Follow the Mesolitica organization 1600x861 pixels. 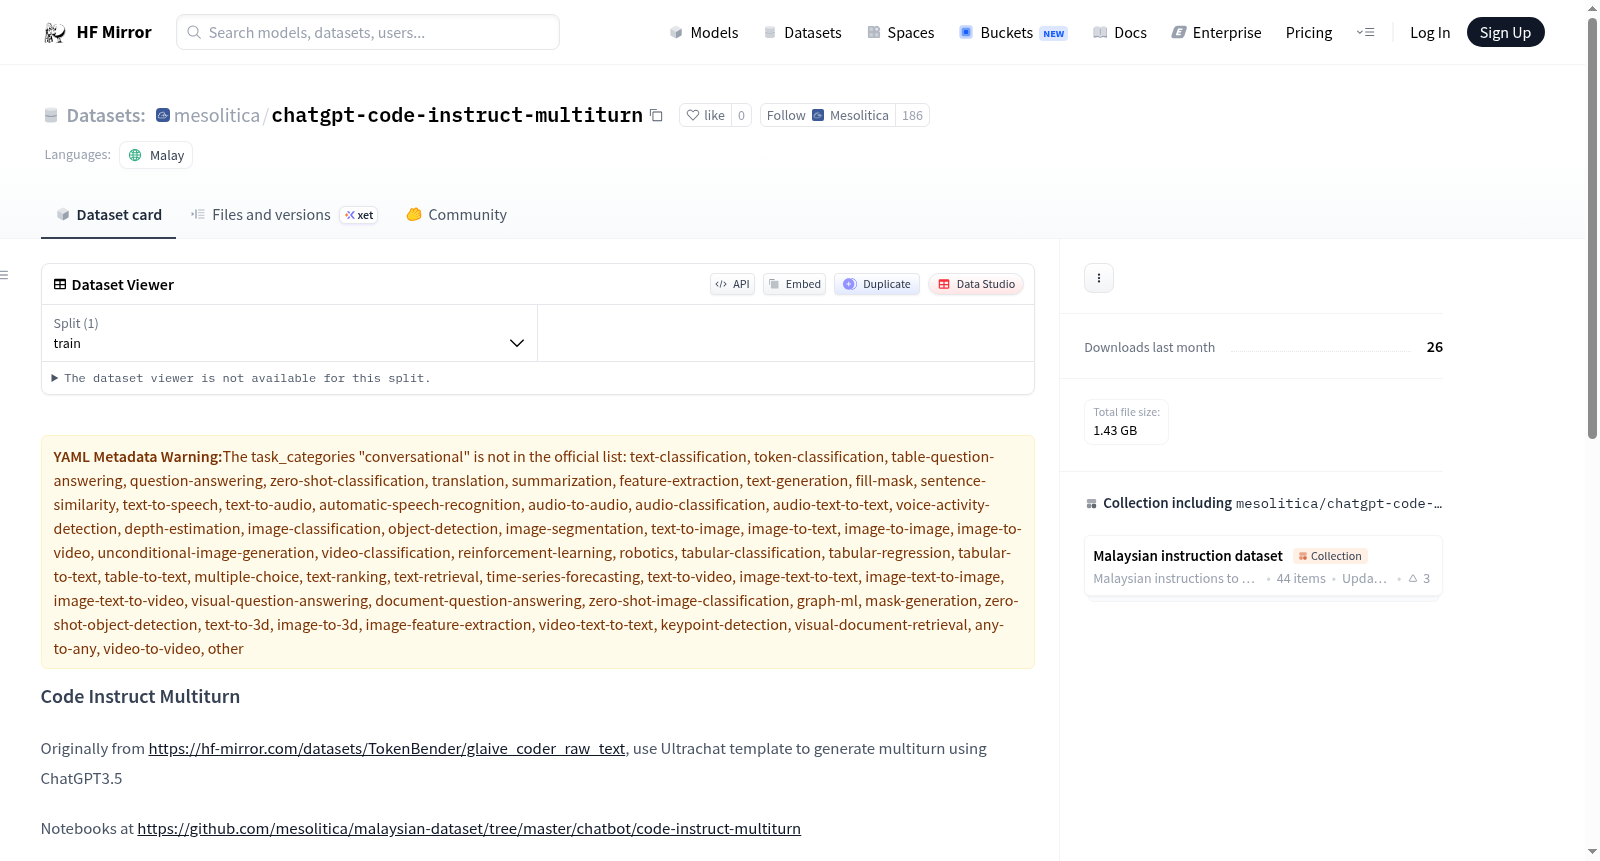point(827,115)
